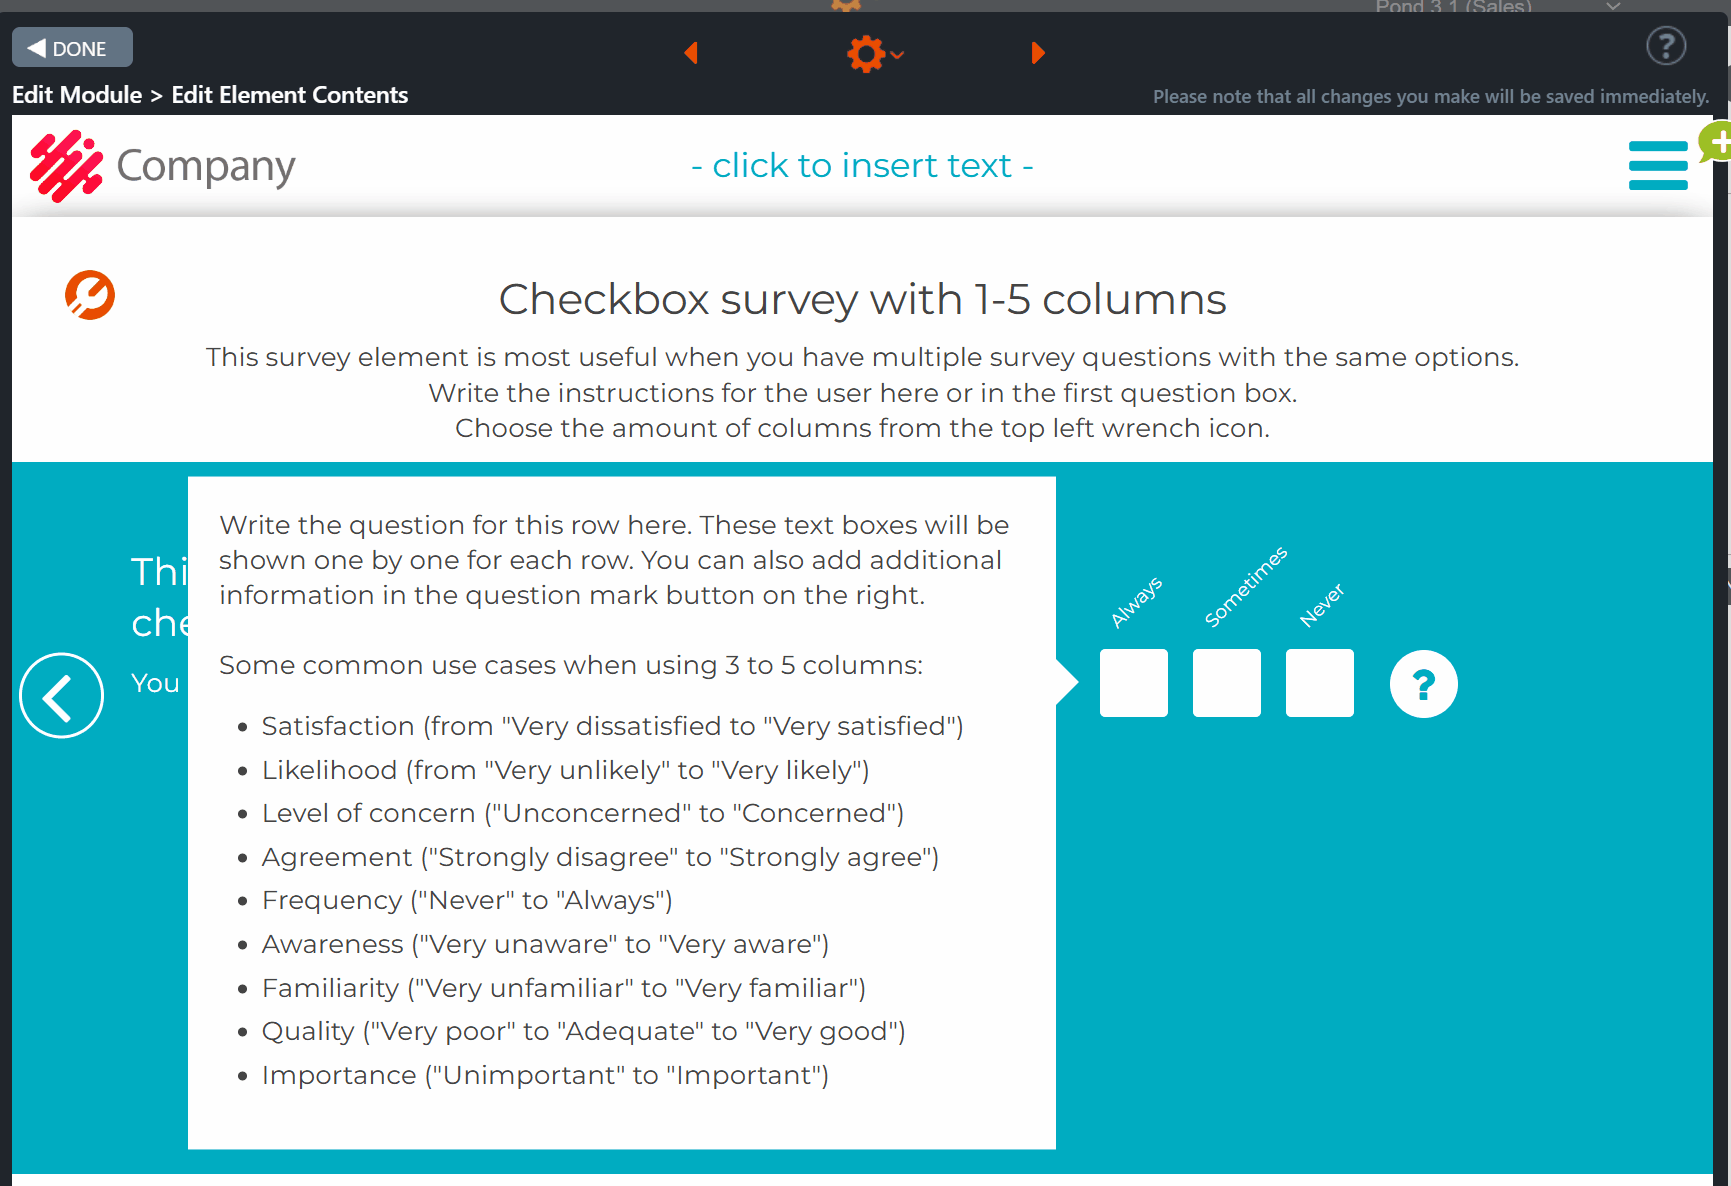Click the Likelihood bullet item
The height and width of the screenshot is (1186, 1731).
pos(565,770)
